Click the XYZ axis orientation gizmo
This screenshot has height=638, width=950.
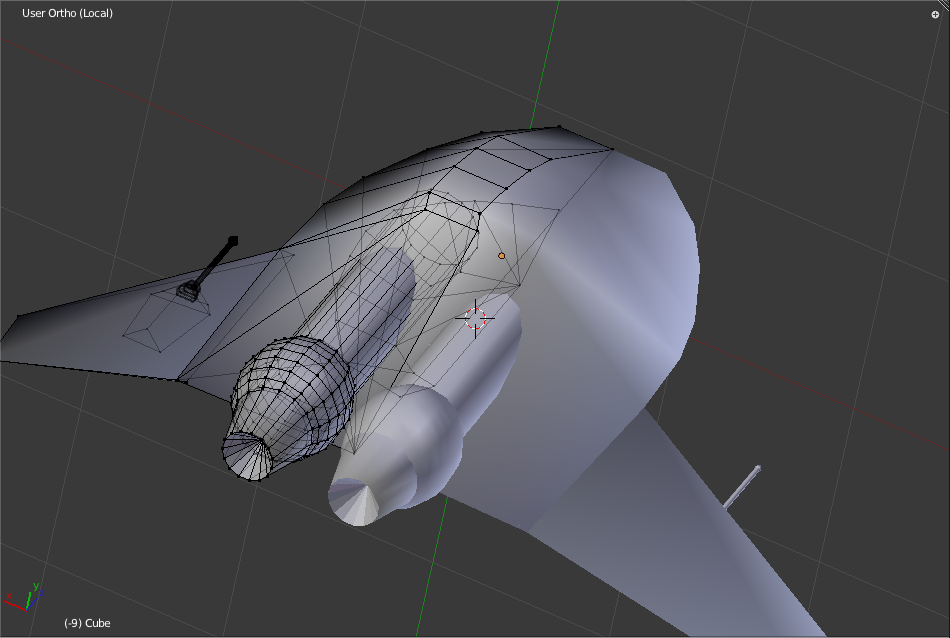click(x=24, y=597)
